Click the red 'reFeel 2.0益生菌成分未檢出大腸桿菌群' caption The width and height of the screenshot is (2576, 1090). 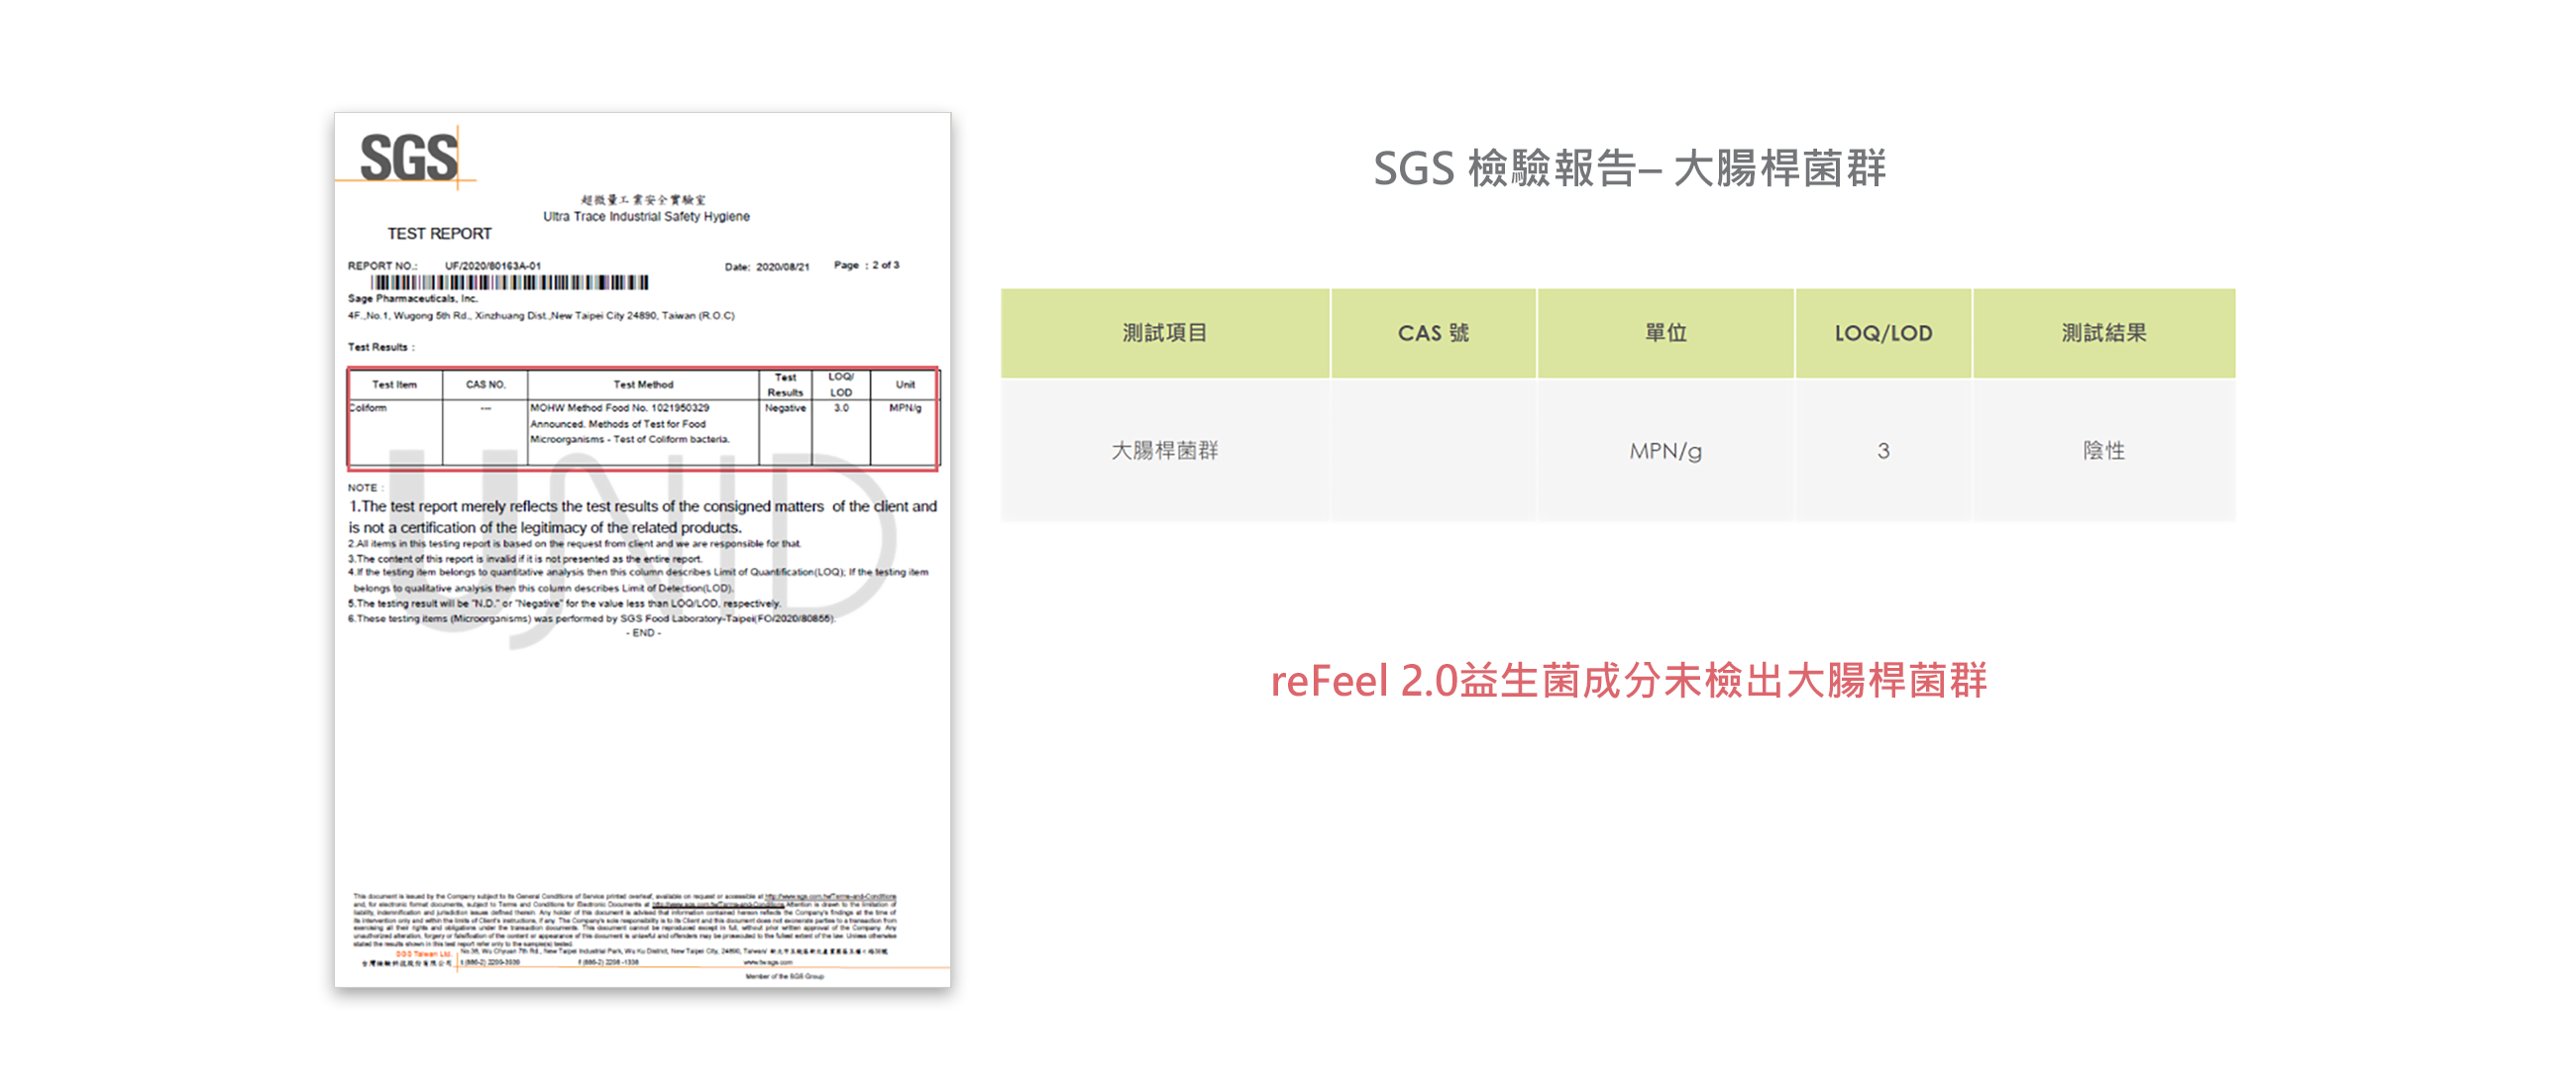point(1628,681)
